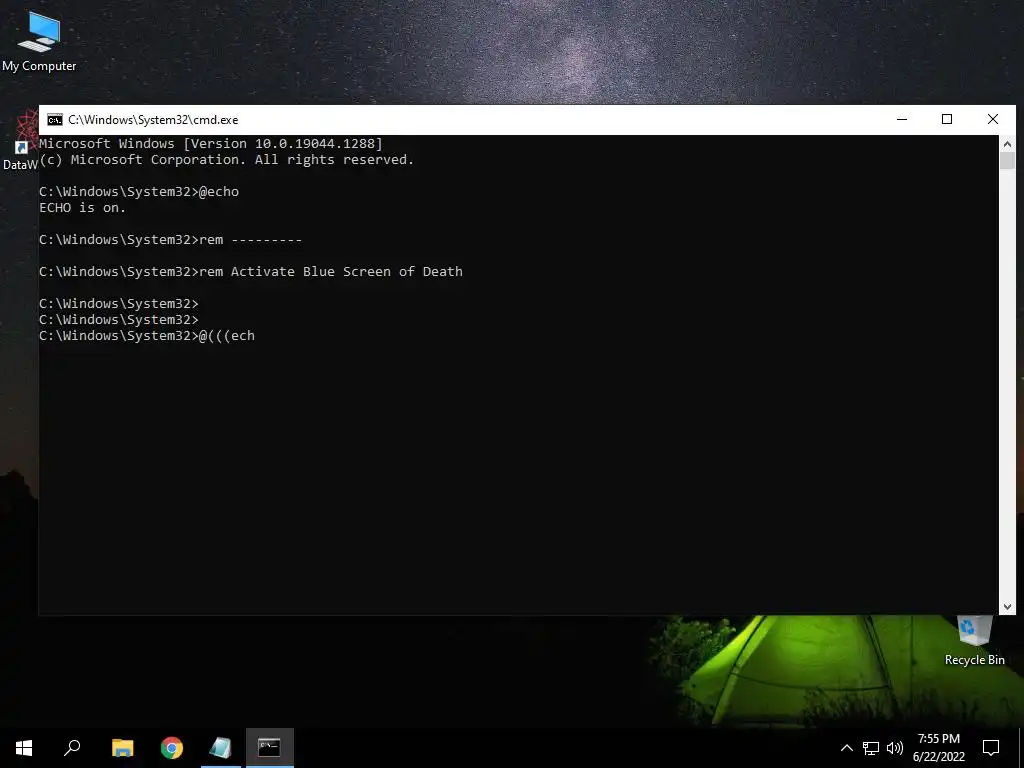Click the cmd vertical scrollbar thumb
1024x768 pixels.
point(1007,161)
